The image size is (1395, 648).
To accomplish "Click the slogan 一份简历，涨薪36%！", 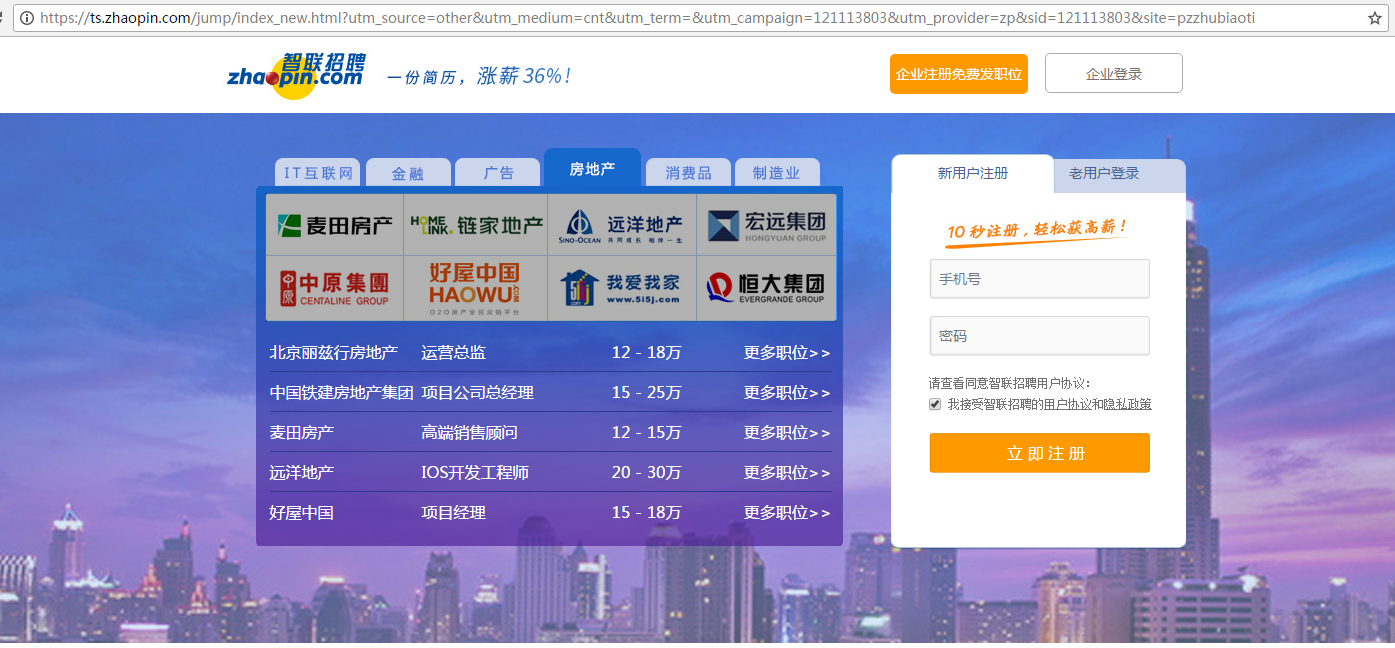I will click(479, 77).
